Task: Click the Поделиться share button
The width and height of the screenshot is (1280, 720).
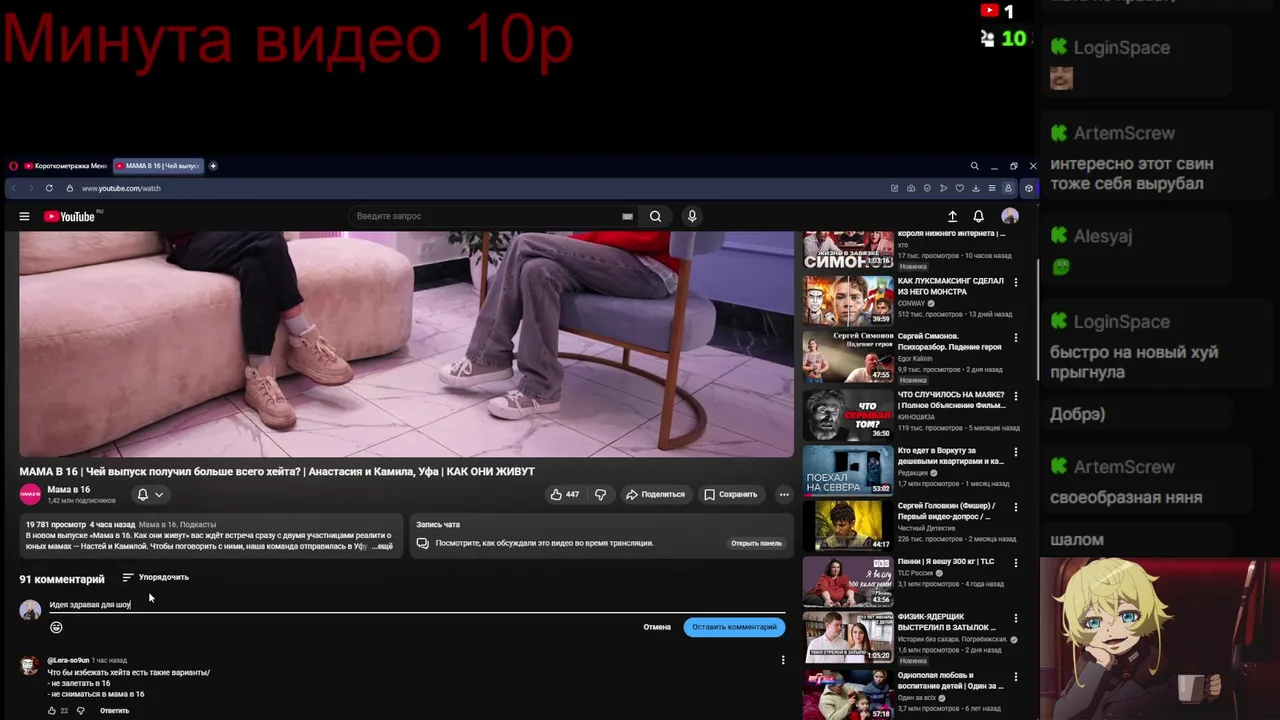Action: [655, 494]
